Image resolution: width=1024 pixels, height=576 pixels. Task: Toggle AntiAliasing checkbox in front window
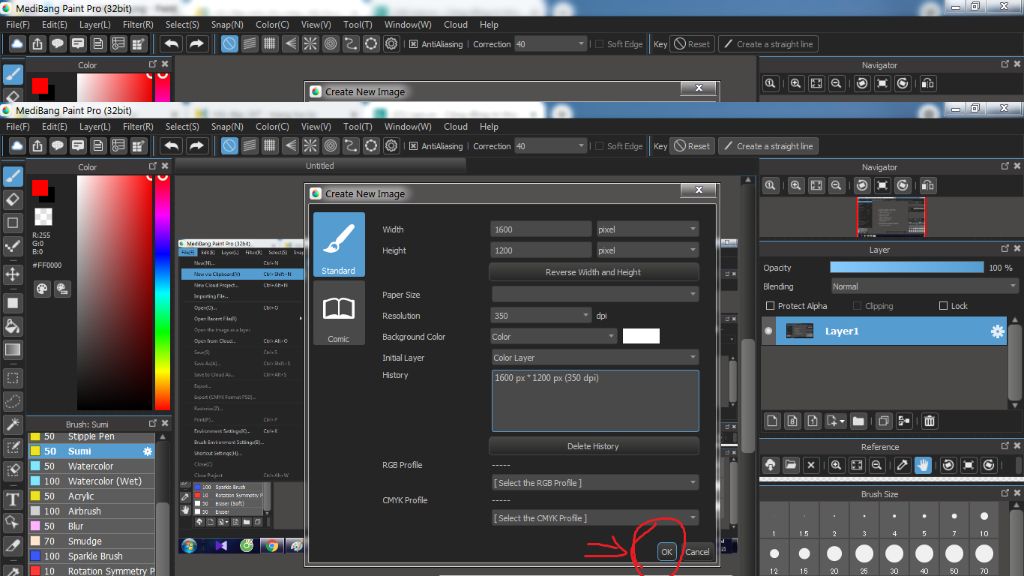(x=413, y=146)
